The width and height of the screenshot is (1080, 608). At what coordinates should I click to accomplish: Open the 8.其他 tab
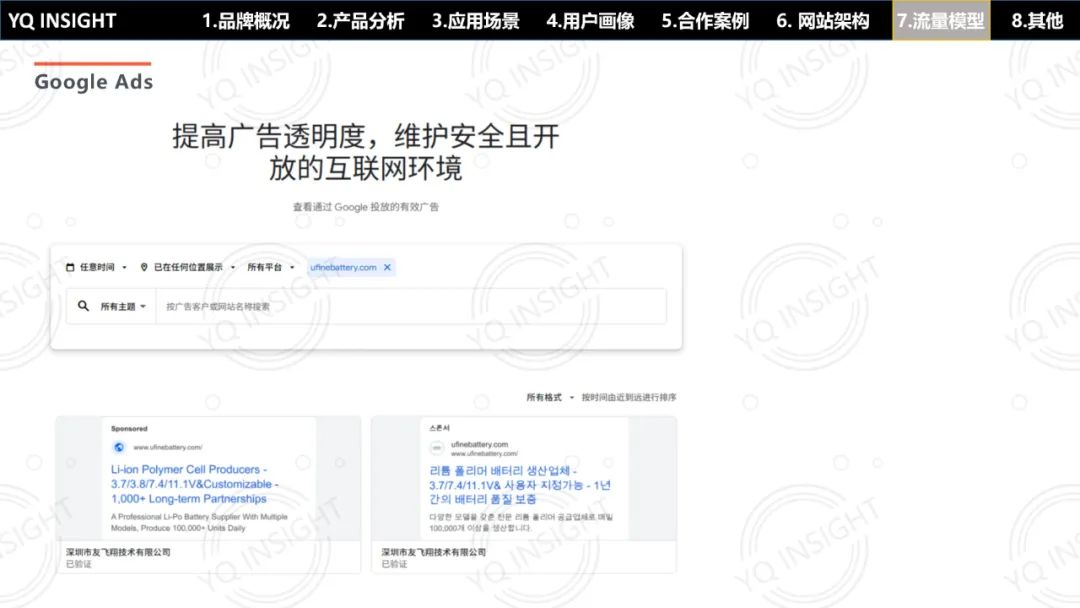(x=1037, y=21)
